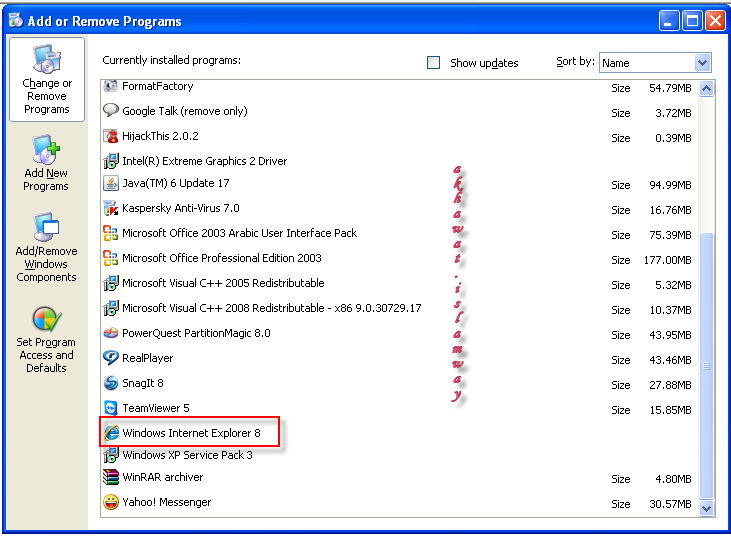Open Change or Remove Programs pane

[47, 80]
